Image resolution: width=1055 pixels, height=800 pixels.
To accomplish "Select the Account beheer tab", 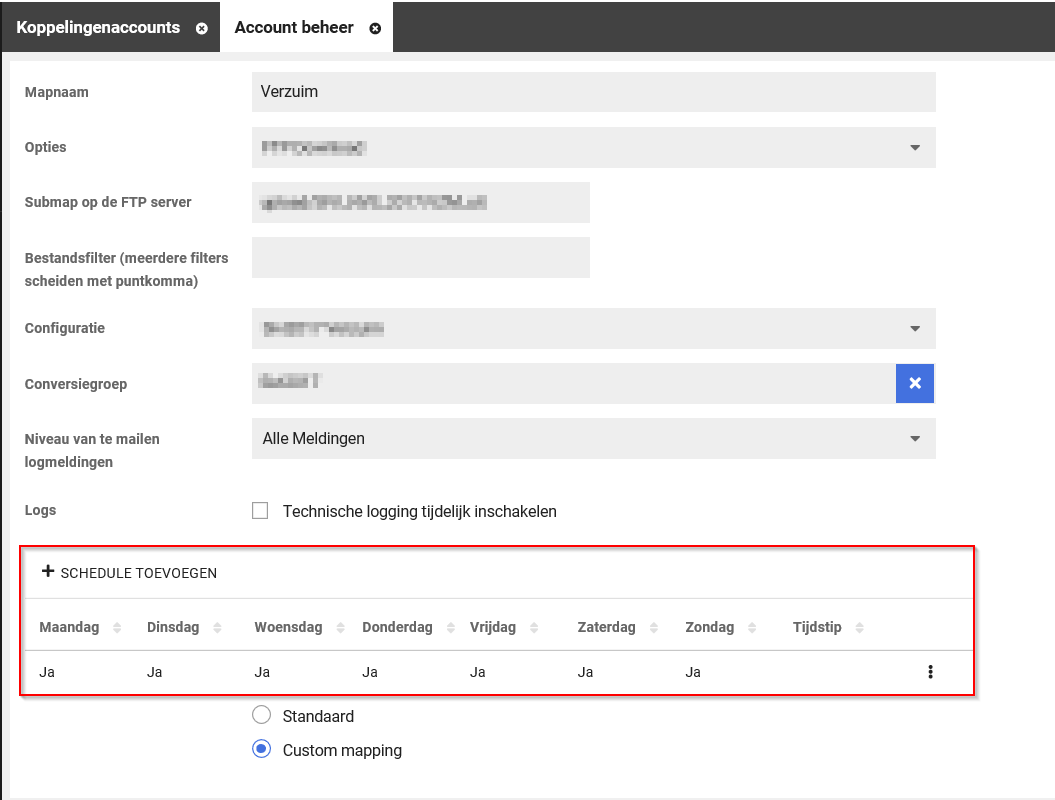I will point(293,27).
